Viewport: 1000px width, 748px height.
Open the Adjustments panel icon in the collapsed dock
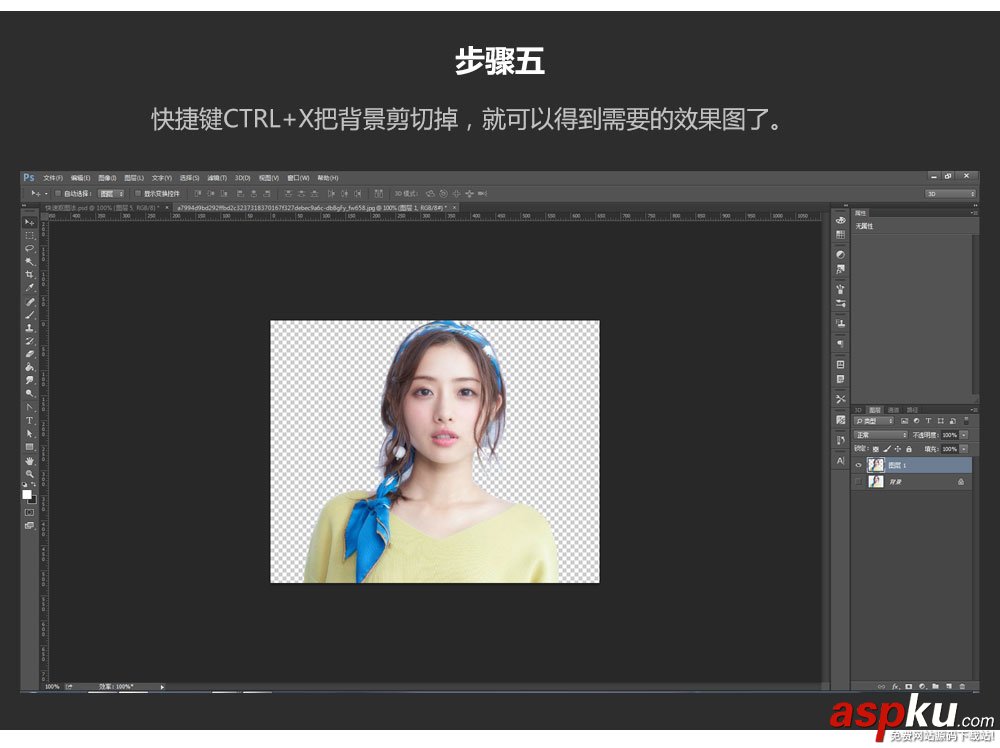point(841,254)
